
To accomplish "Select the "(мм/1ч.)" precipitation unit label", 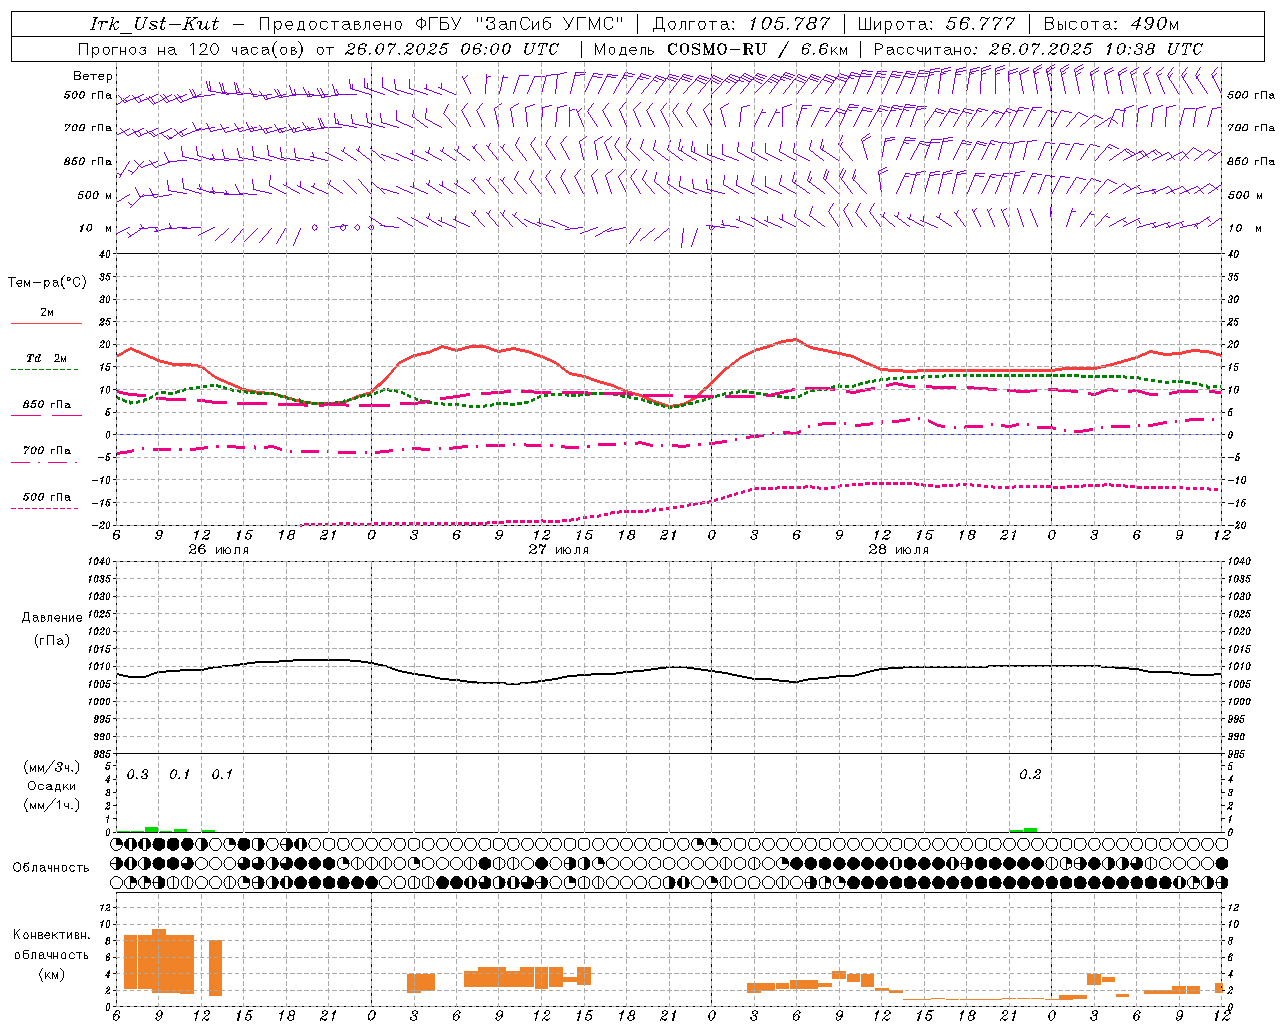I will [x=52, y=805].
